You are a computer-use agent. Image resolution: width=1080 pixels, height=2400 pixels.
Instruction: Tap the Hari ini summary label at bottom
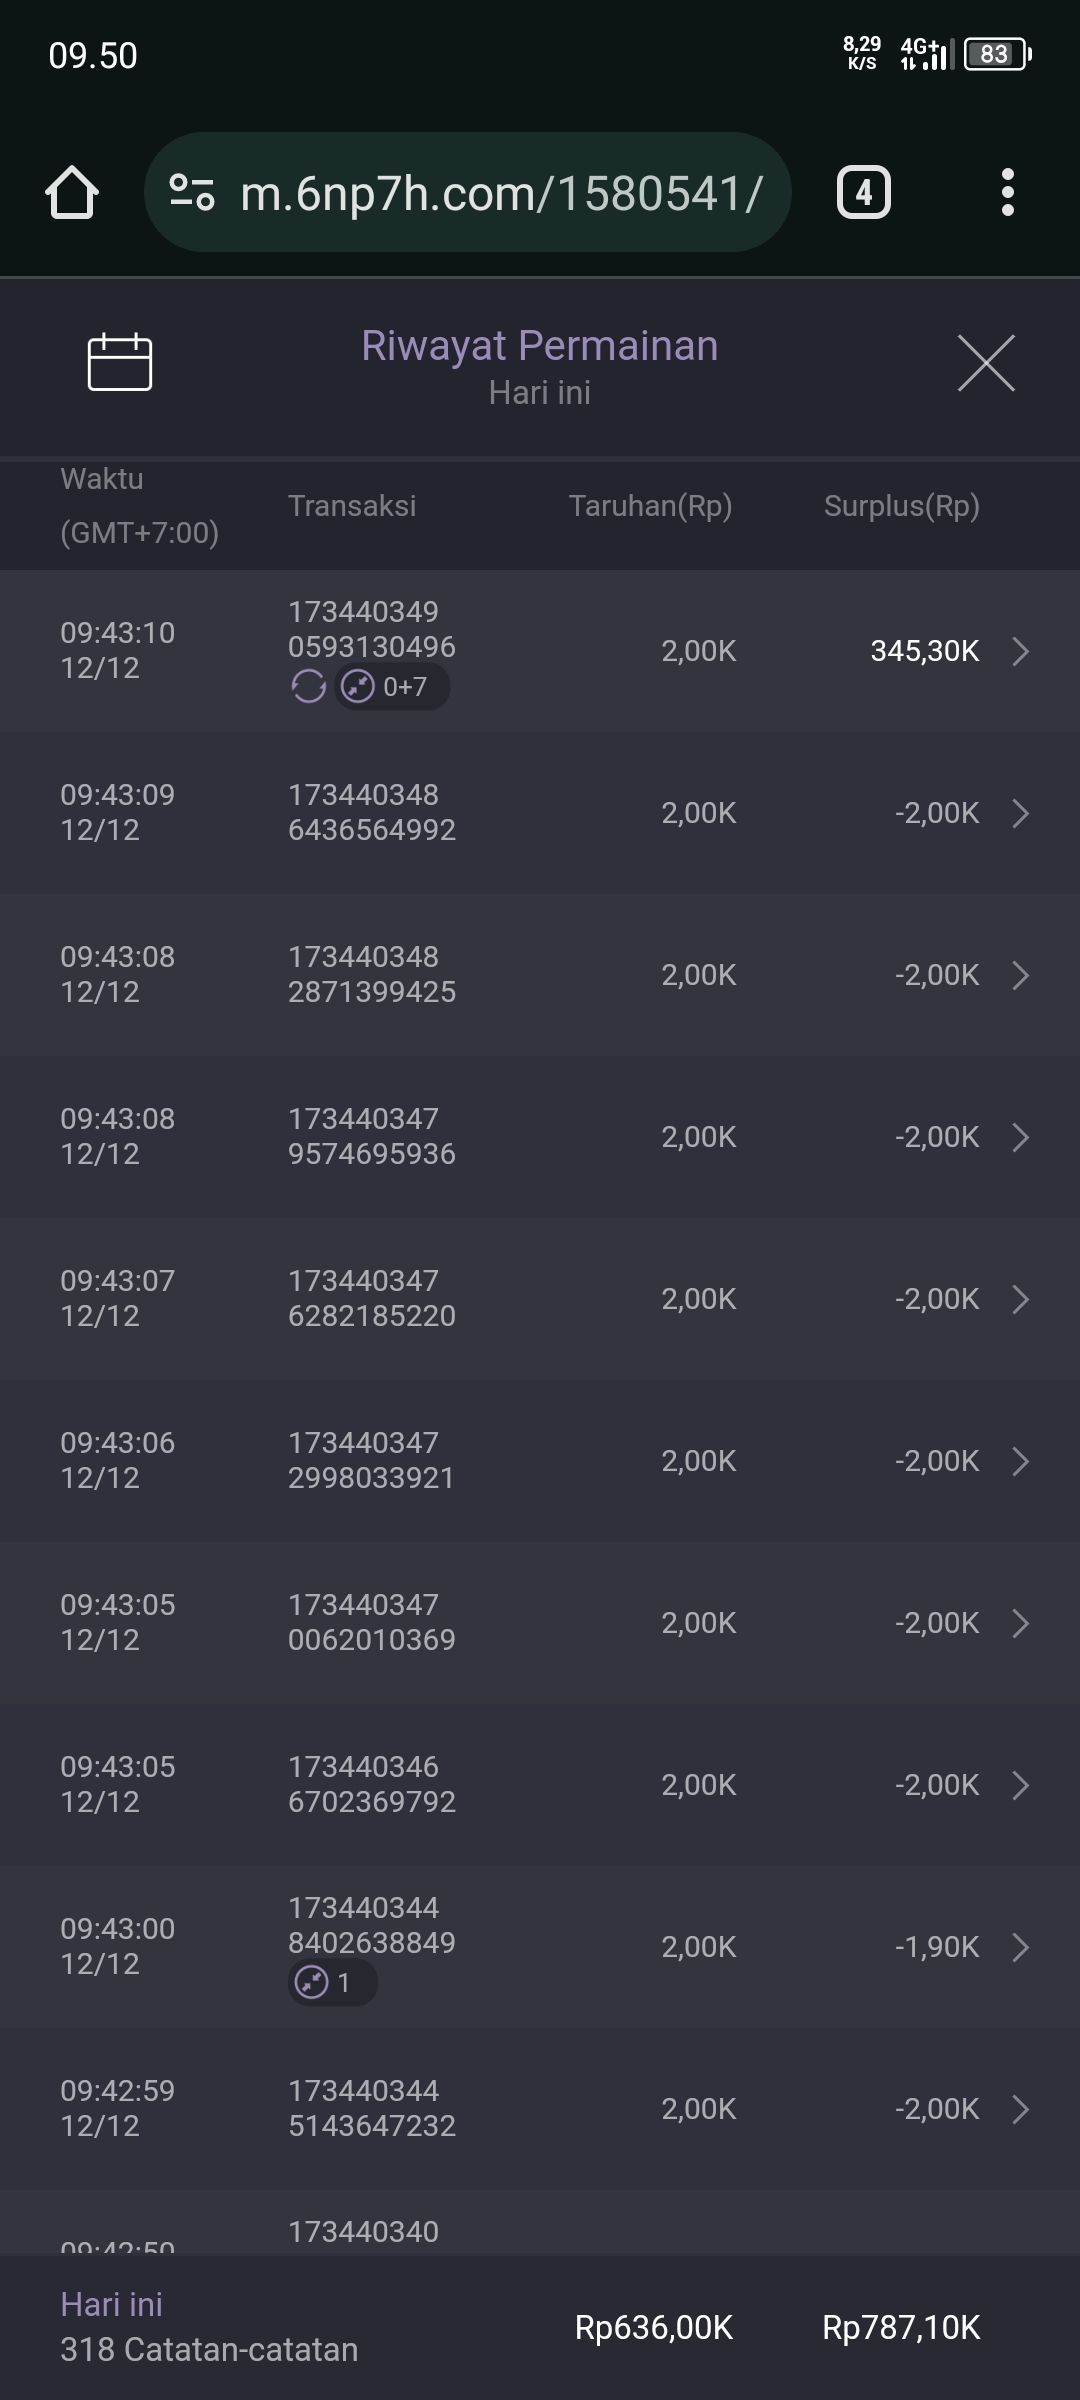click(x=111, y=2304)
